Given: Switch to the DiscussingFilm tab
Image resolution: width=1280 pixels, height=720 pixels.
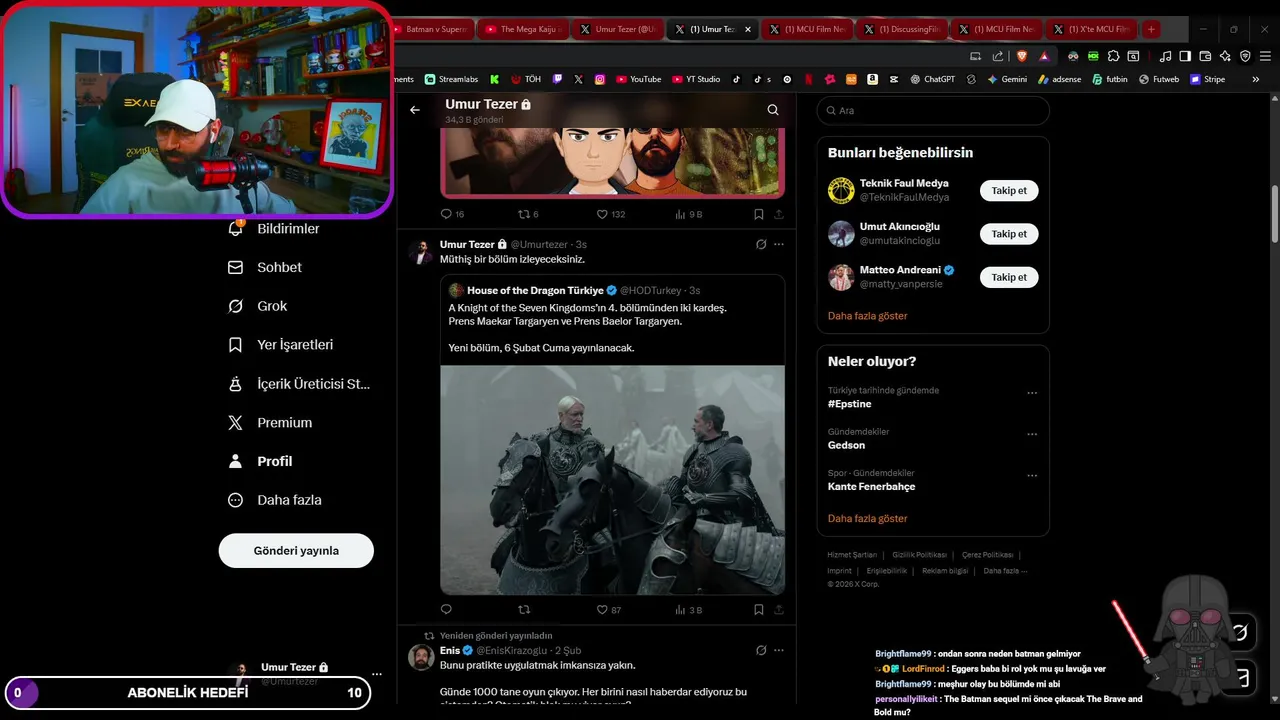Looking at the screenshot, I should pos(902,29).
